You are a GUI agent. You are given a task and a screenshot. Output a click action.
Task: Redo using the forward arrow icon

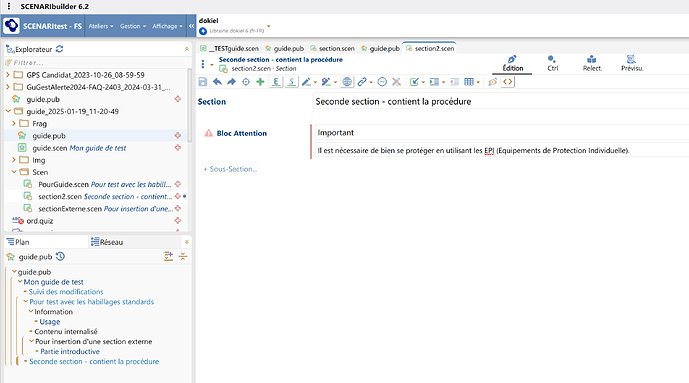[x=231, y=82]
